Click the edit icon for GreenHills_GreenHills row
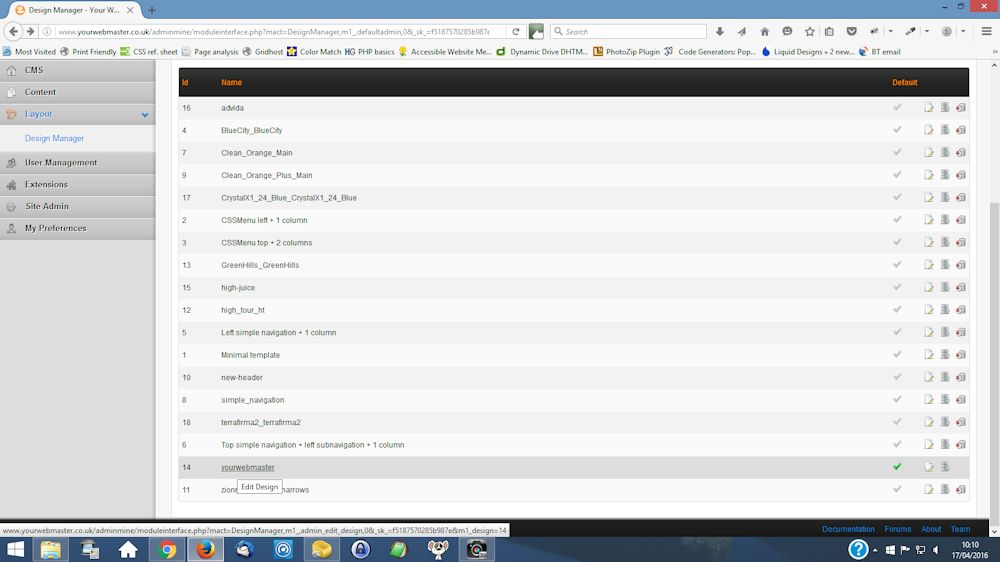This screenshot has height=562, width=1000. (929, 265)
